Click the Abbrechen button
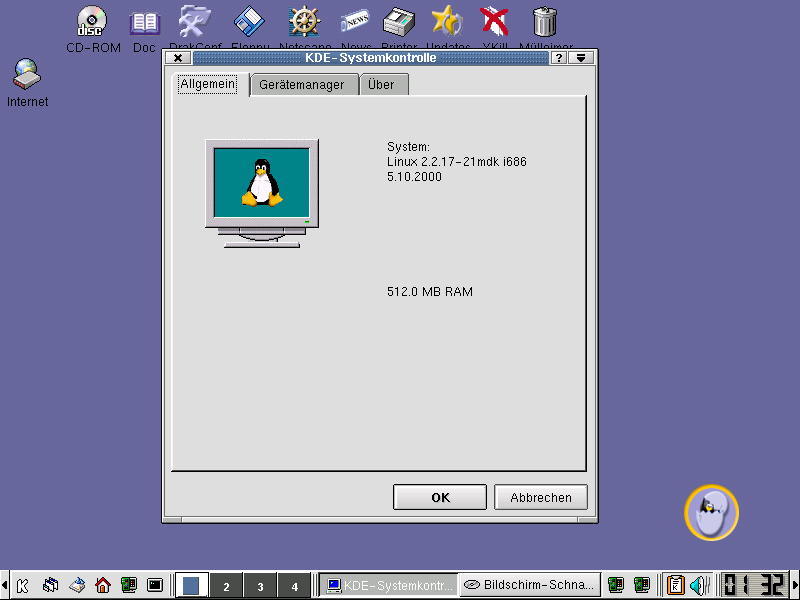 [x=541, y=497]
